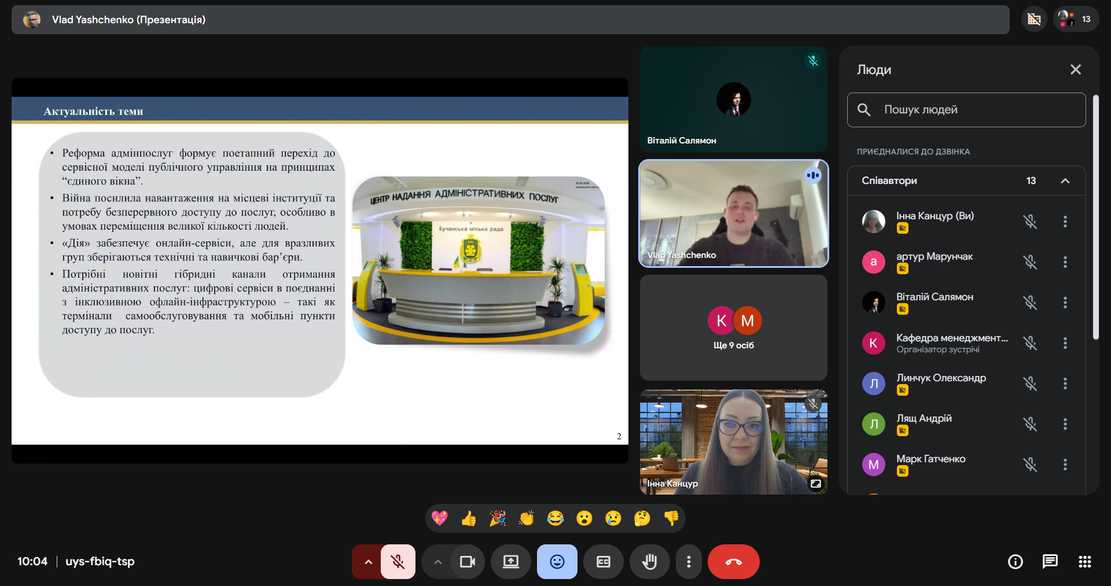Screen dimensions: 1111x586
Task: Toggle closed captions button
Action: pyautogui.click(x=603, y=562)
